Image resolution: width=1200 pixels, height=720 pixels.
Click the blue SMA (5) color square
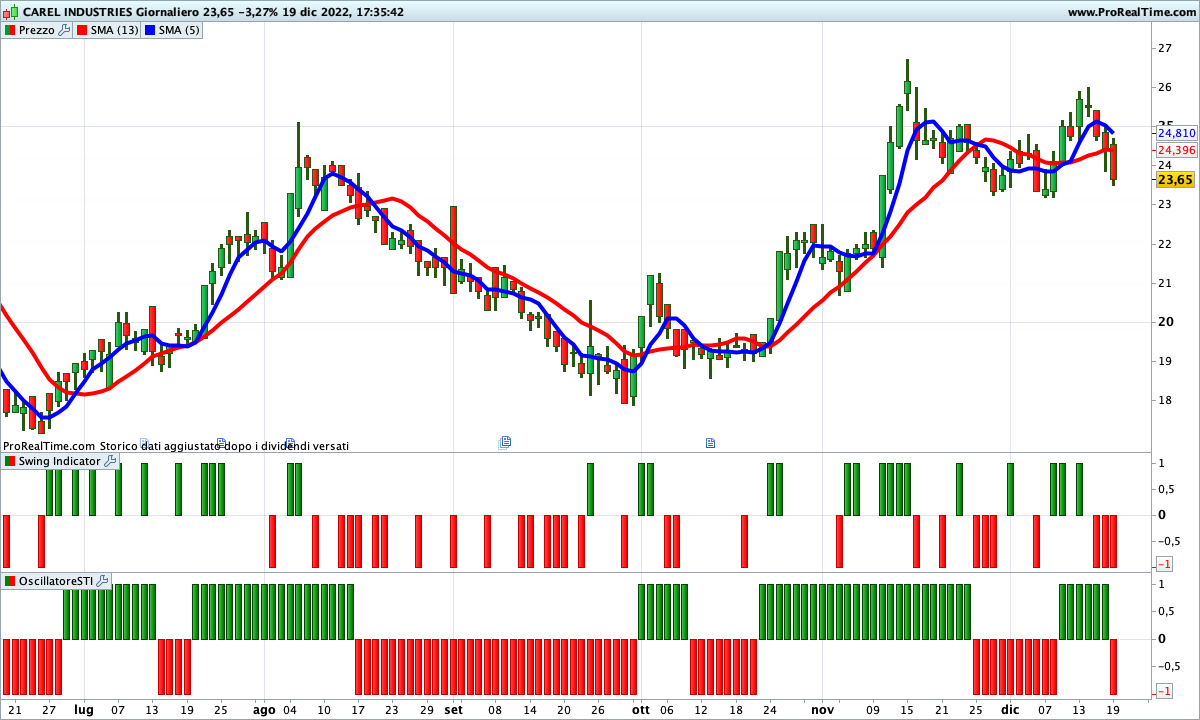pyautogui.click(x=150, y=30)
